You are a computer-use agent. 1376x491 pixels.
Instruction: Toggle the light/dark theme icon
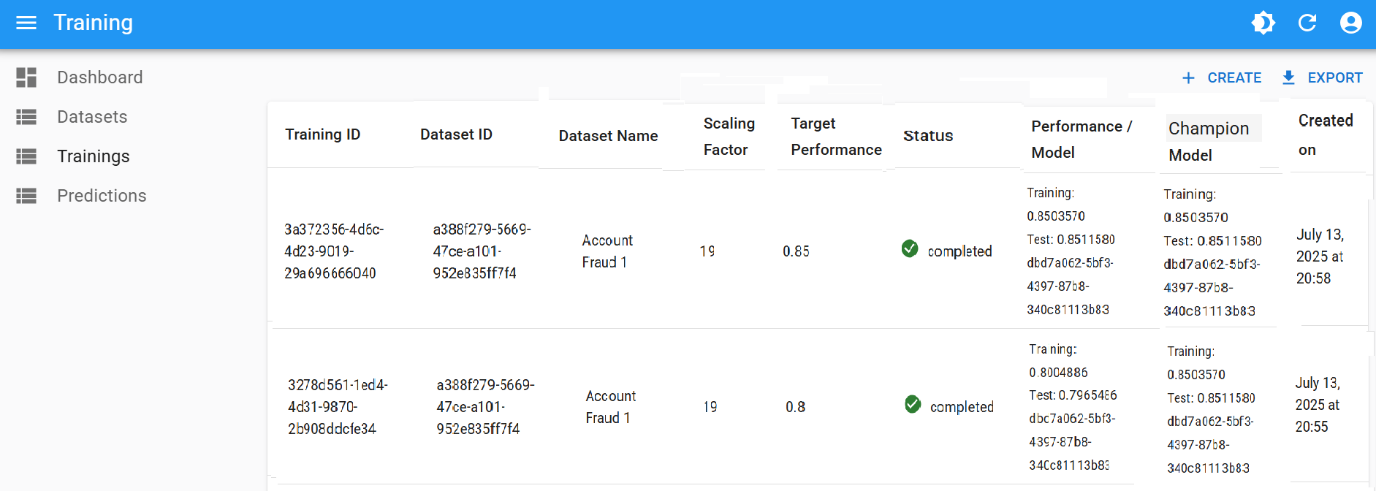point(1263,23)
